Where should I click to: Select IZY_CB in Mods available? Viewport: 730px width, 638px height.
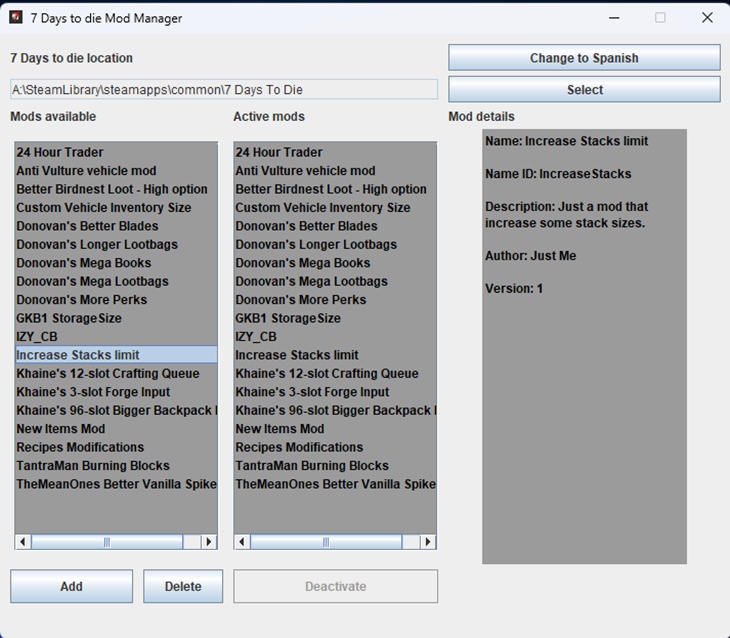[x=116, y=336]
